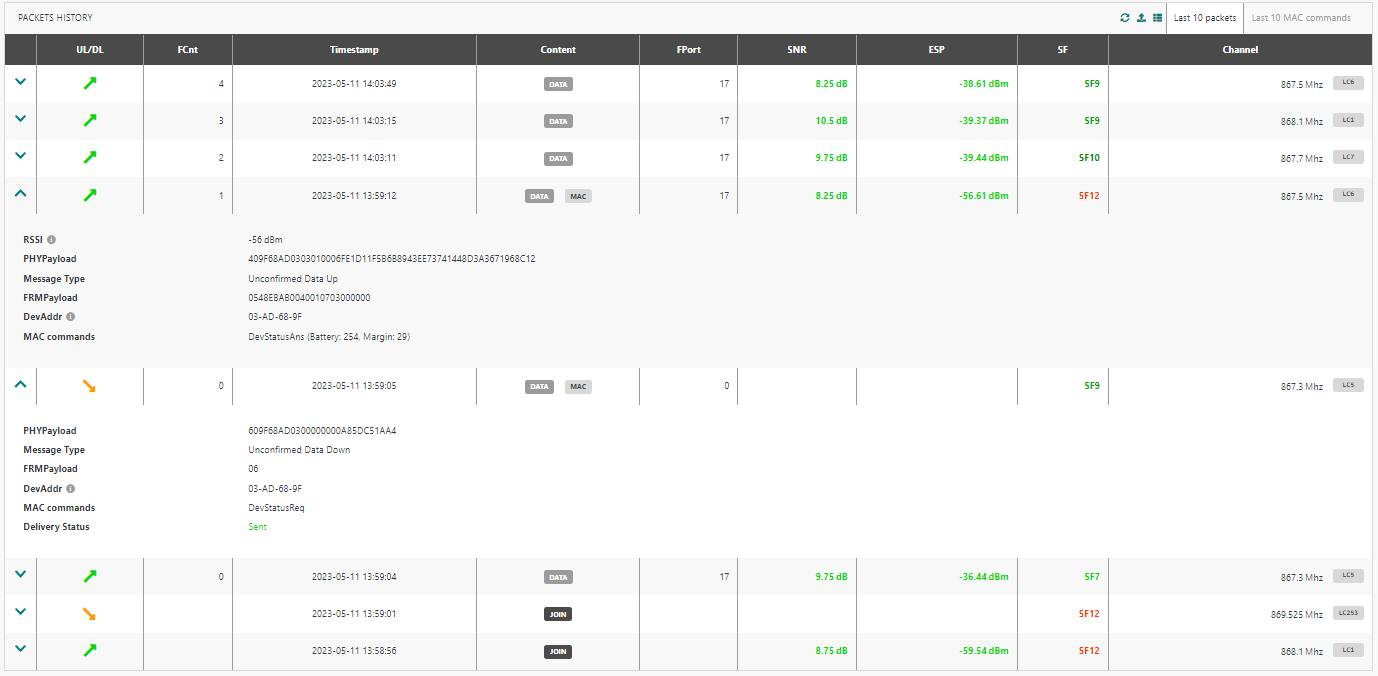Click info icon beside DevAddr in uplink details
1378x676 pixels.
coord(70,317)
